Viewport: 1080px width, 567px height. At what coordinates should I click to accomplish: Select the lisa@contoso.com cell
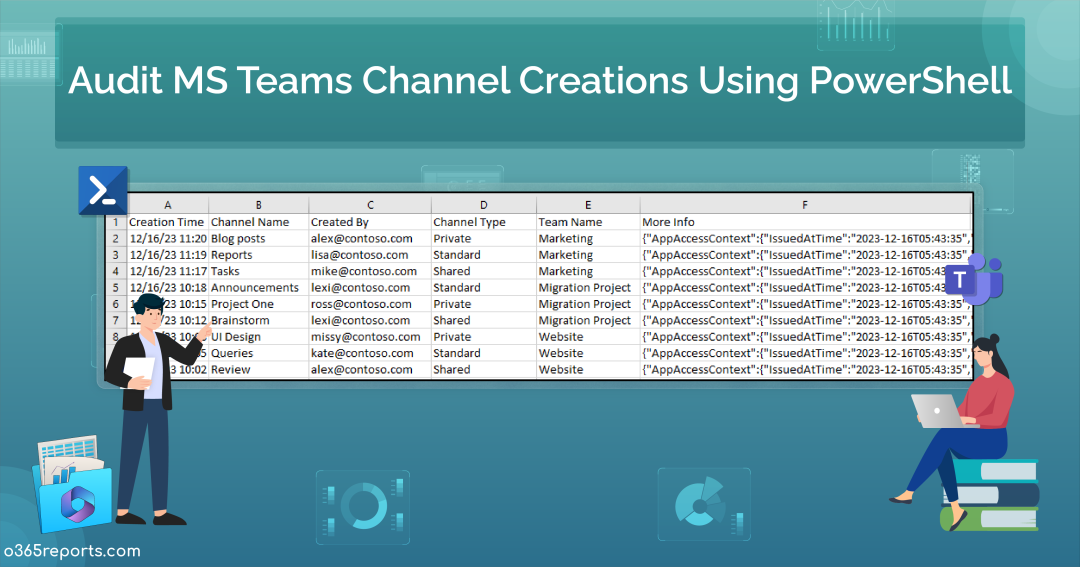[370, 255]
